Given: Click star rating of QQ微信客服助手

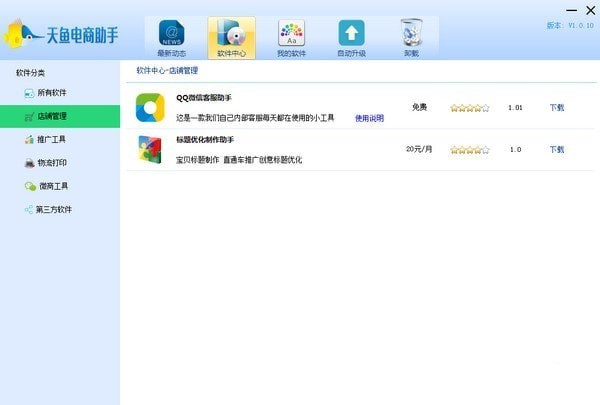Looking at the screenshot, I should tap(469, 107).
